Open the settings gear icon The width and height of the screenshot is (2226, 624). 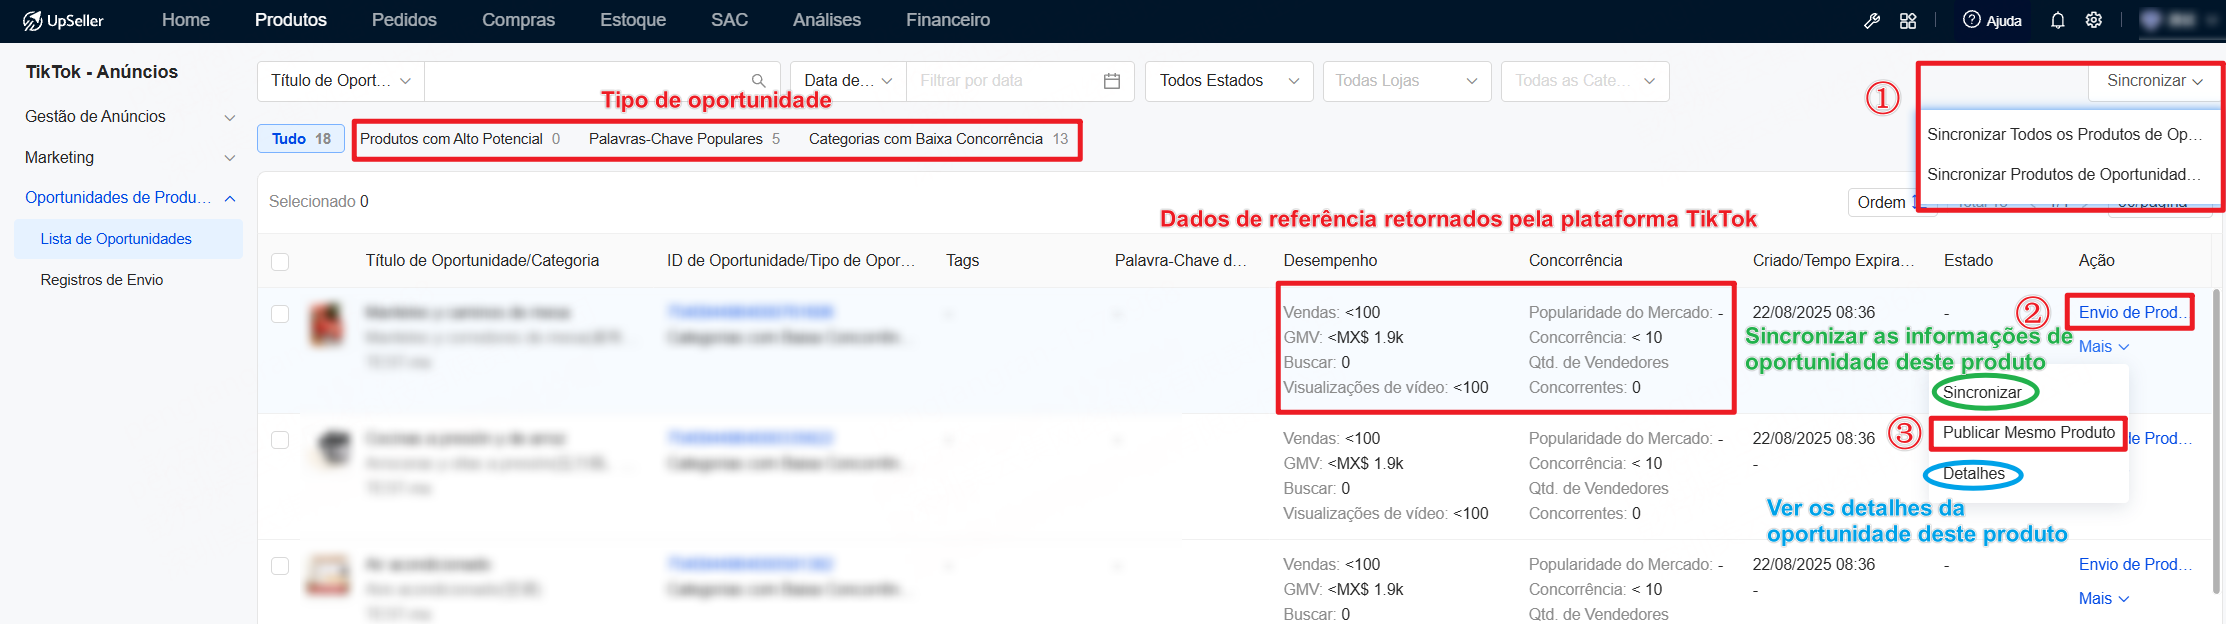tap(2093, 20)
